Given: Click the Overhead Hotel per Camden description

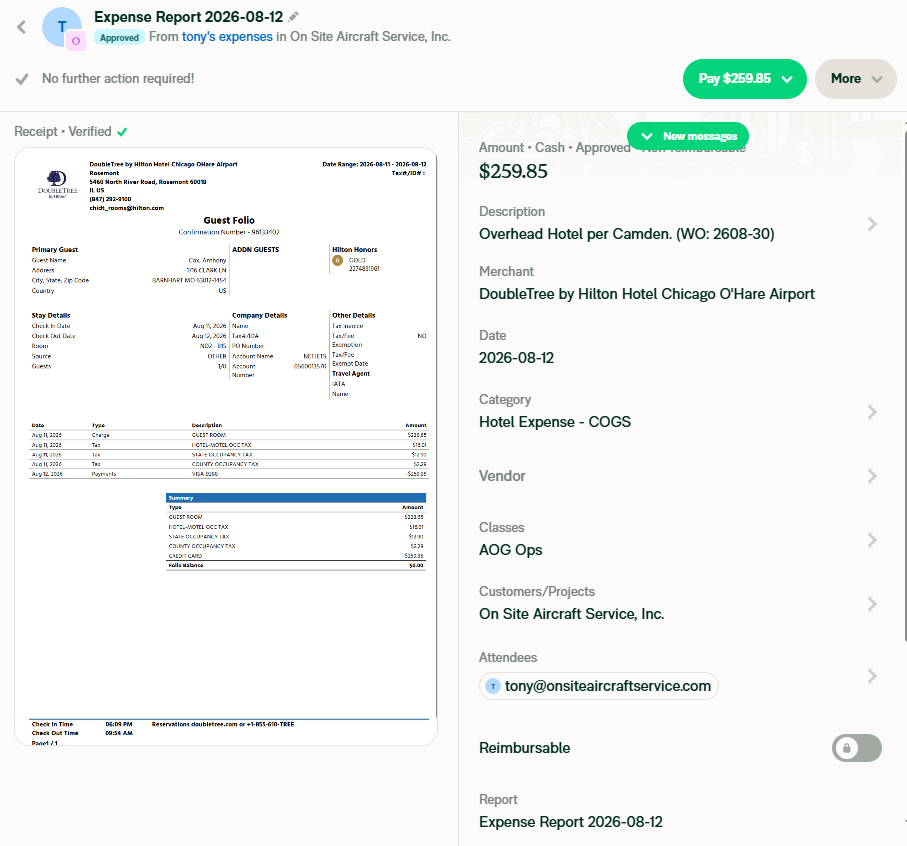Looking at the screenshot, I should pos(626,234).
